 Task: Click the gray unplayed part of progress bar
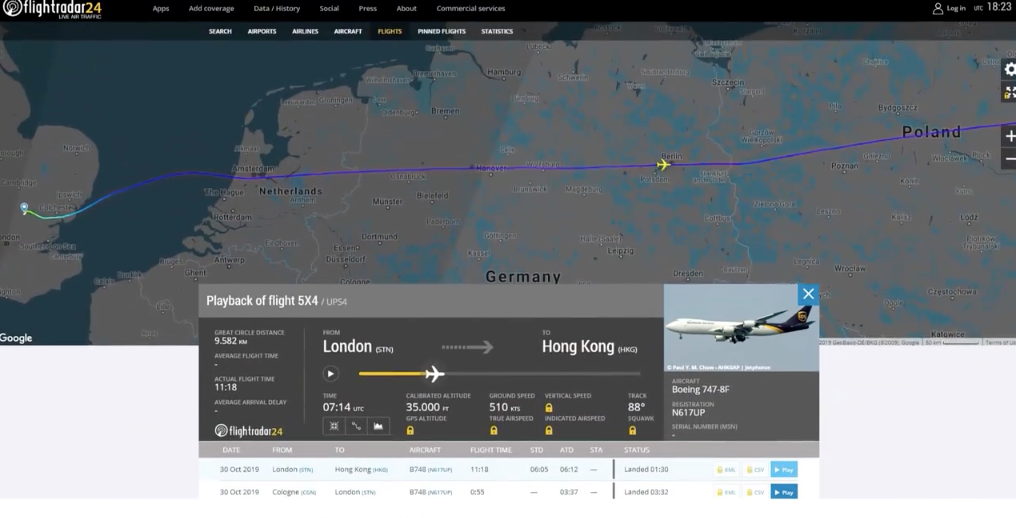(542, 373)
